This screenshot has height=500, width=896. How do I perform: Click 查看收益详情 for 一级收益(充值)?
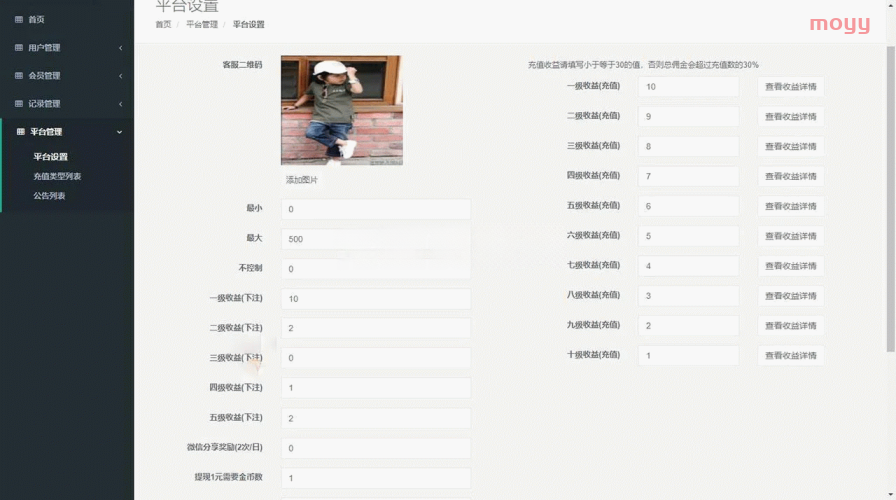click(x=791, y=87)
